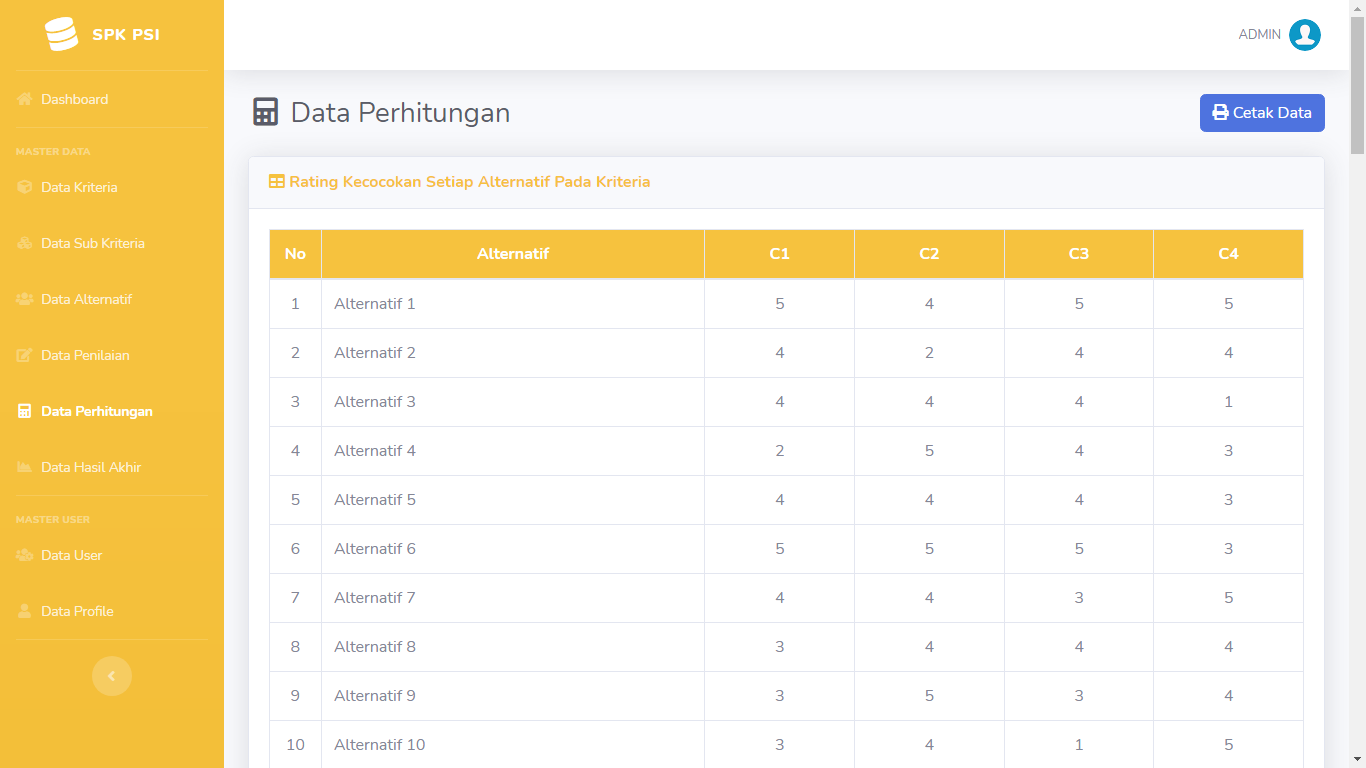Select the Alternatif 1 cell

click(513, 304)
